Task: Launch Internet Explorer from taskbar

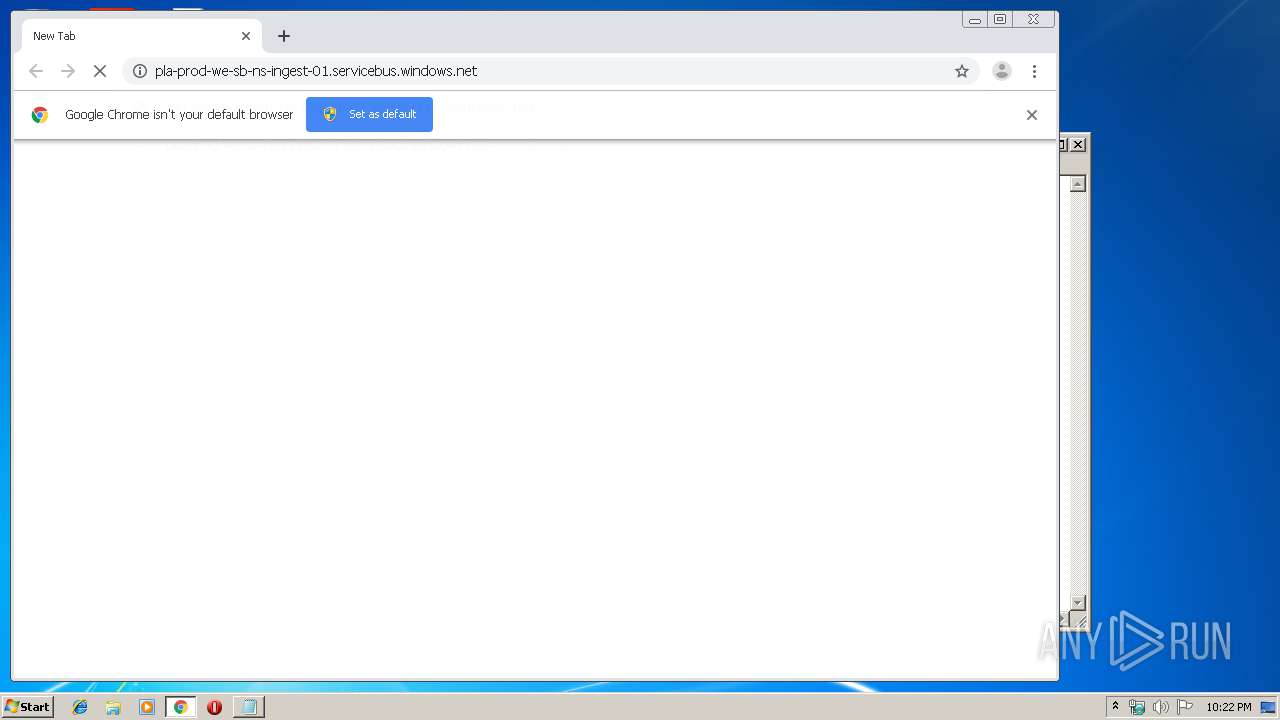Action: 80,707
